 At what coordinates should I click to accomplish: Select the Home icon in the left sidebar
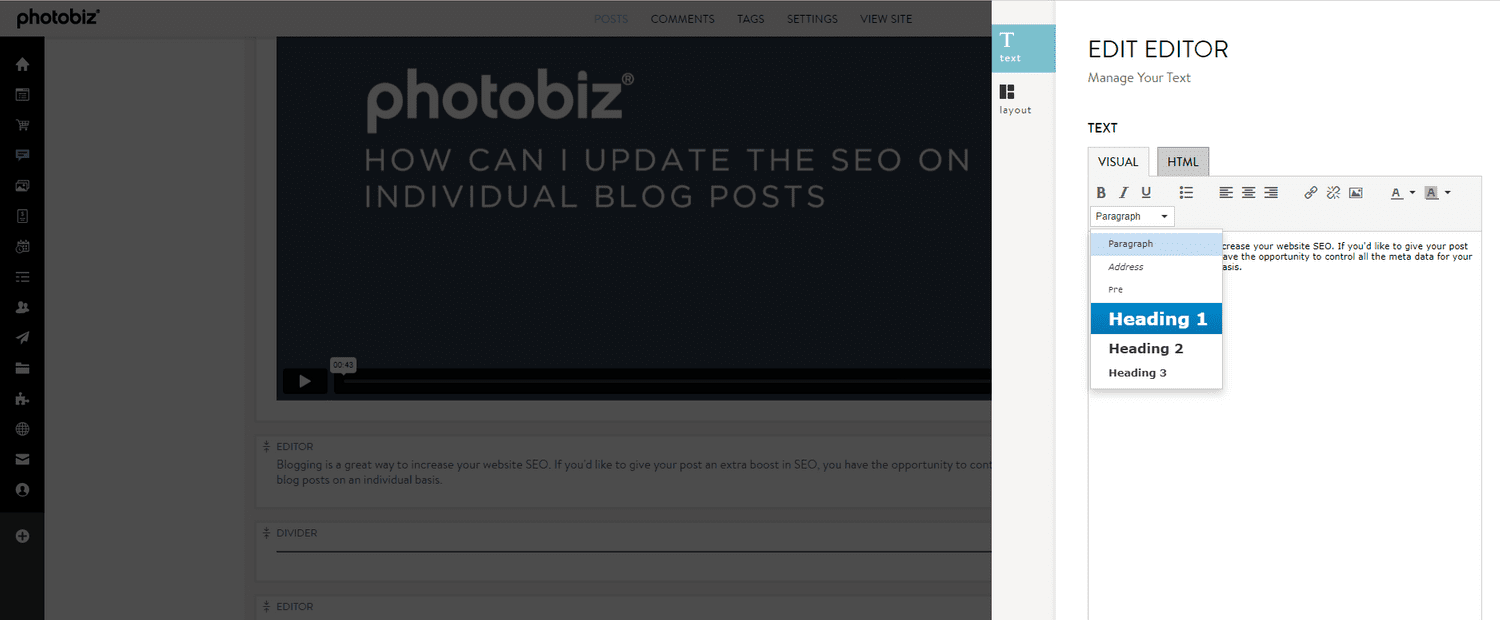[x=22, y=63]
